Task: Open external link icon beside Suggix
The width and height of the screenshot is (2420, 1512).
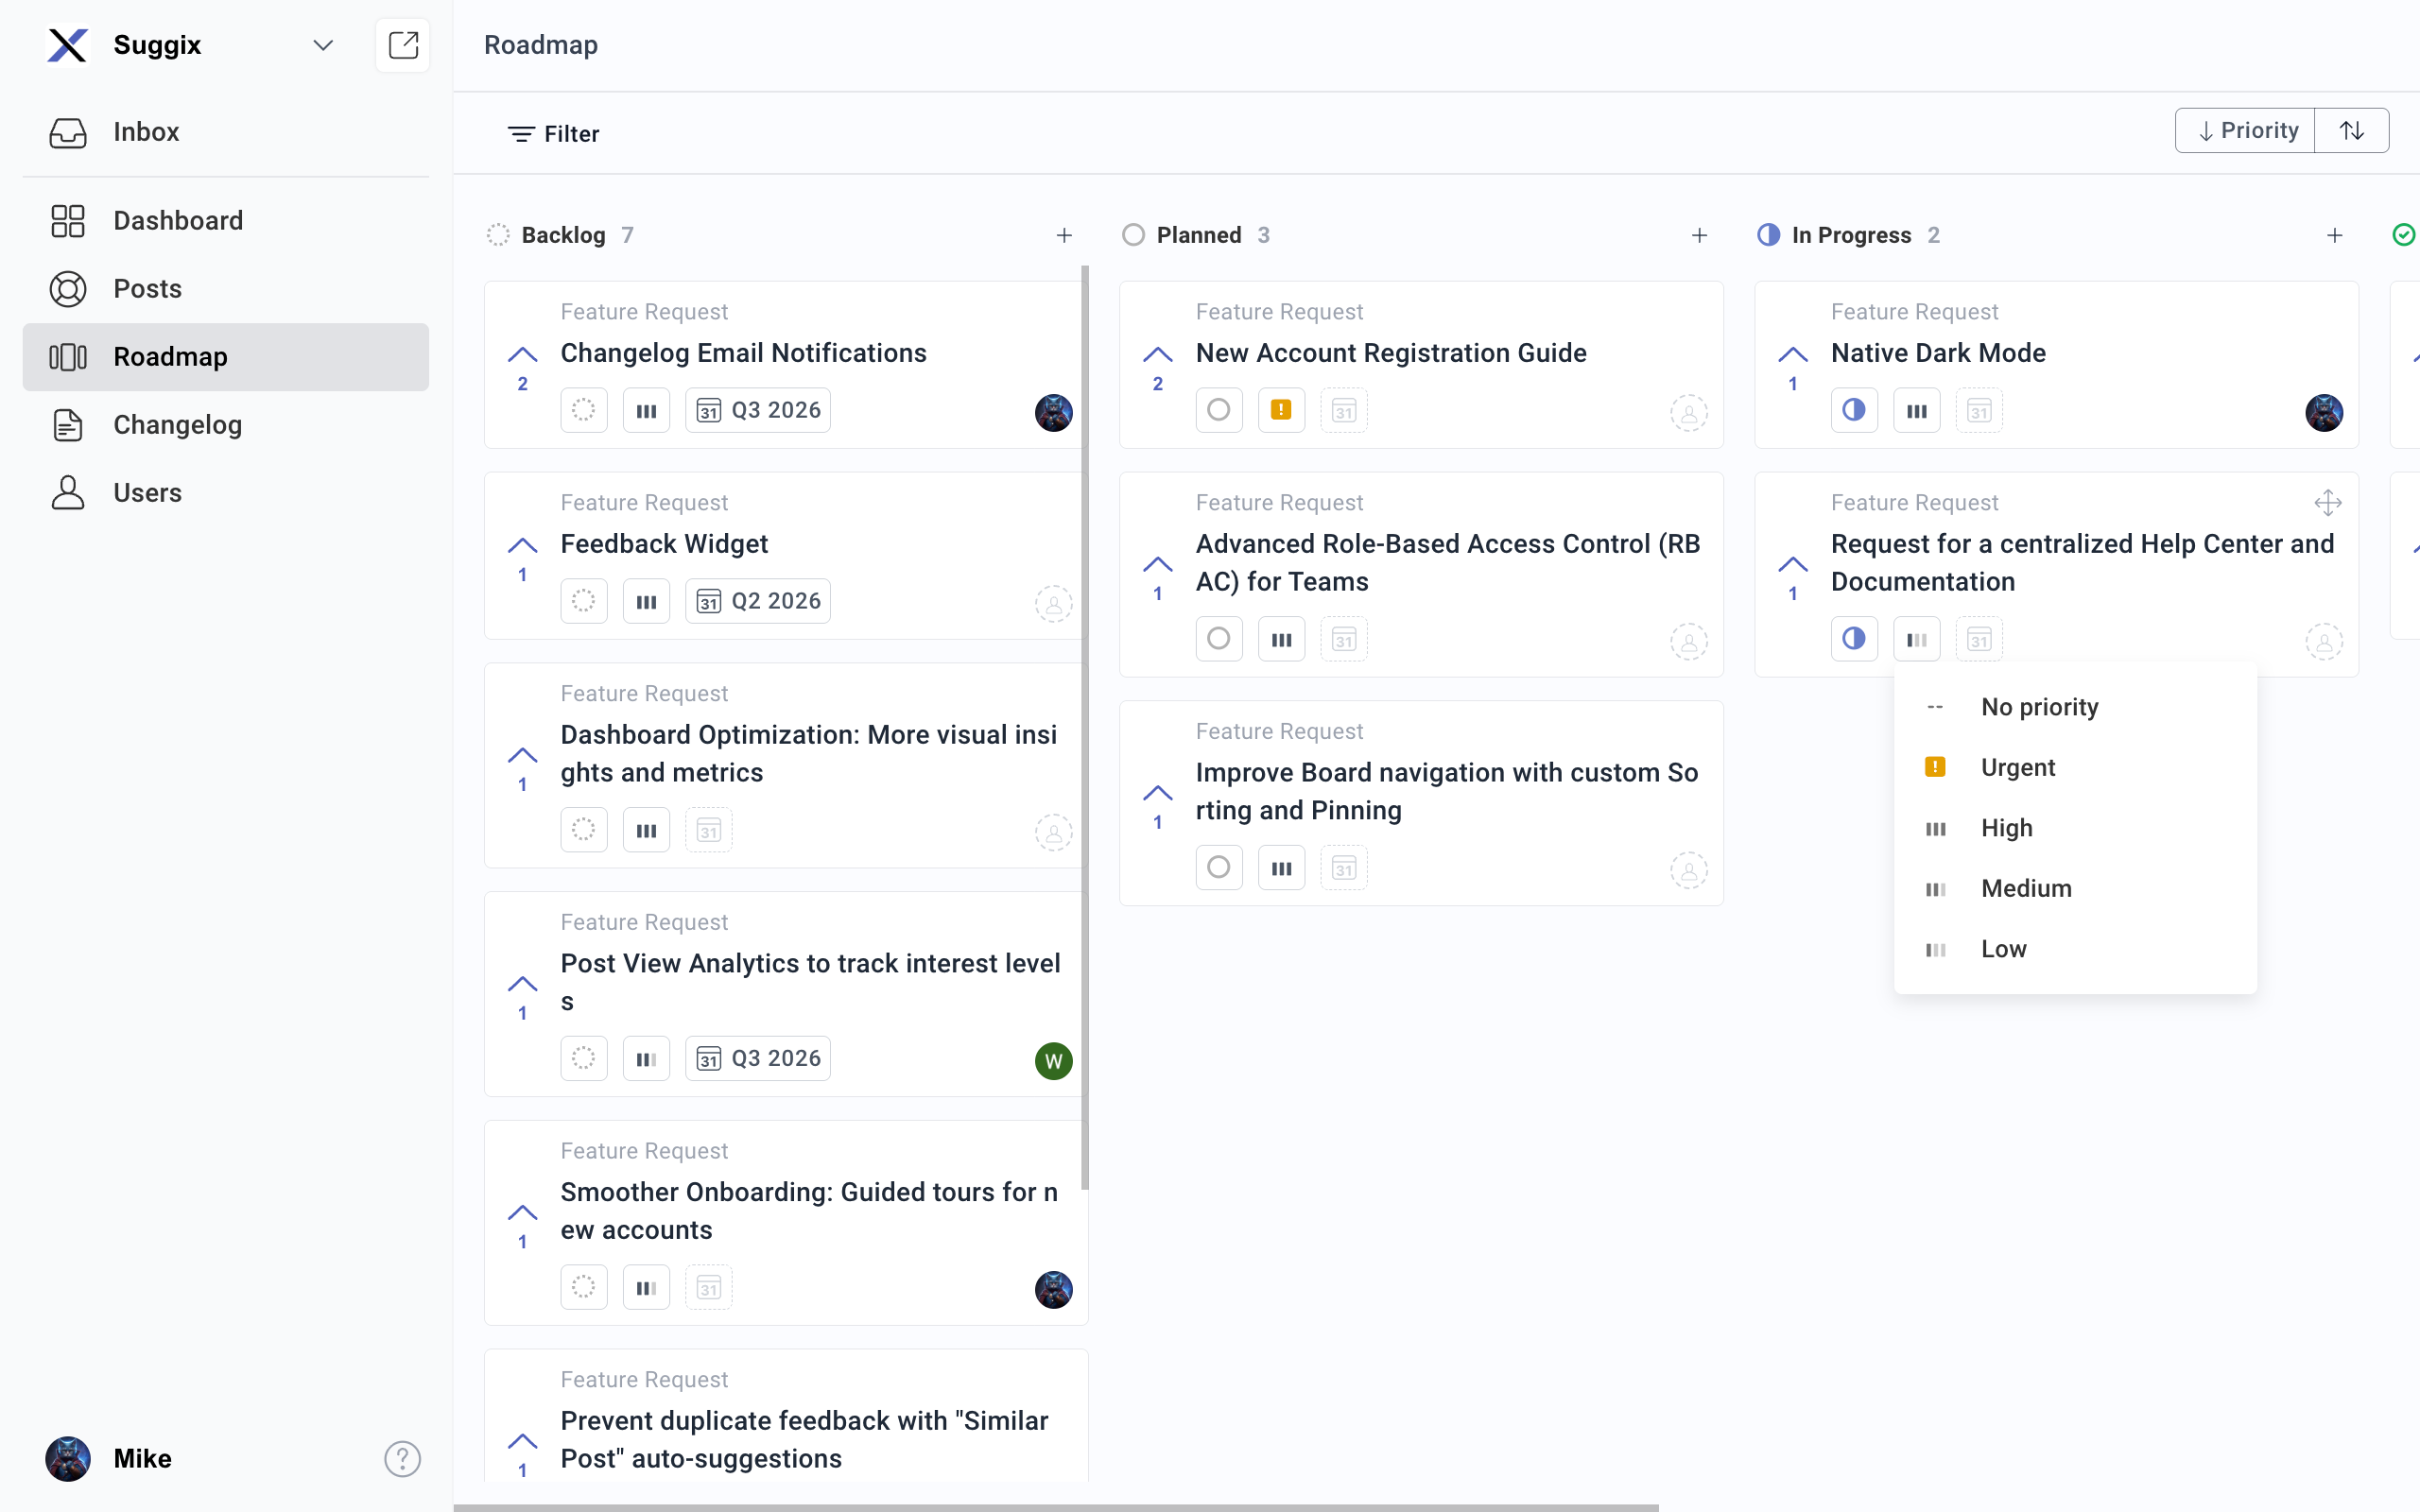Action: [402, 45]
